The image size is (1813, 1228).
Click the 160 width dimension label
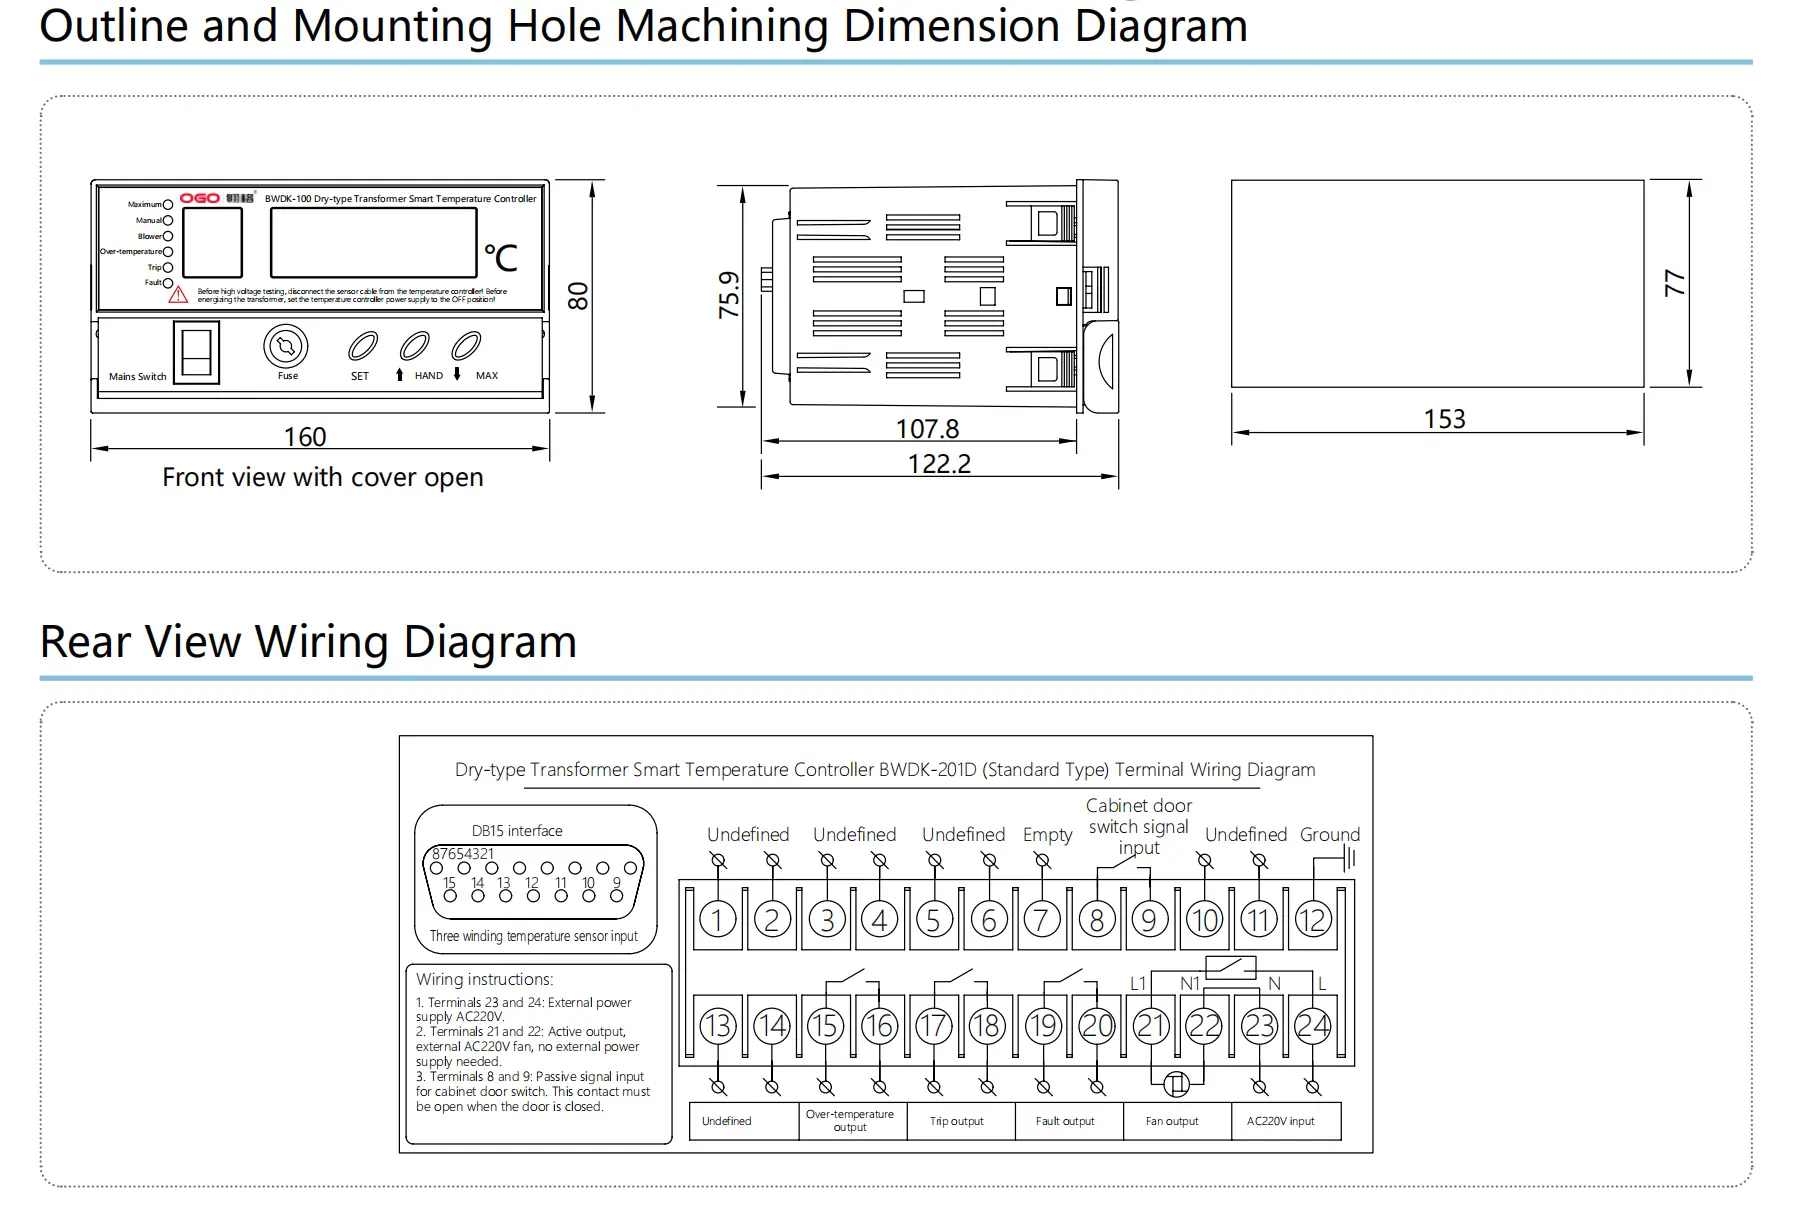[x=305, y=437]
